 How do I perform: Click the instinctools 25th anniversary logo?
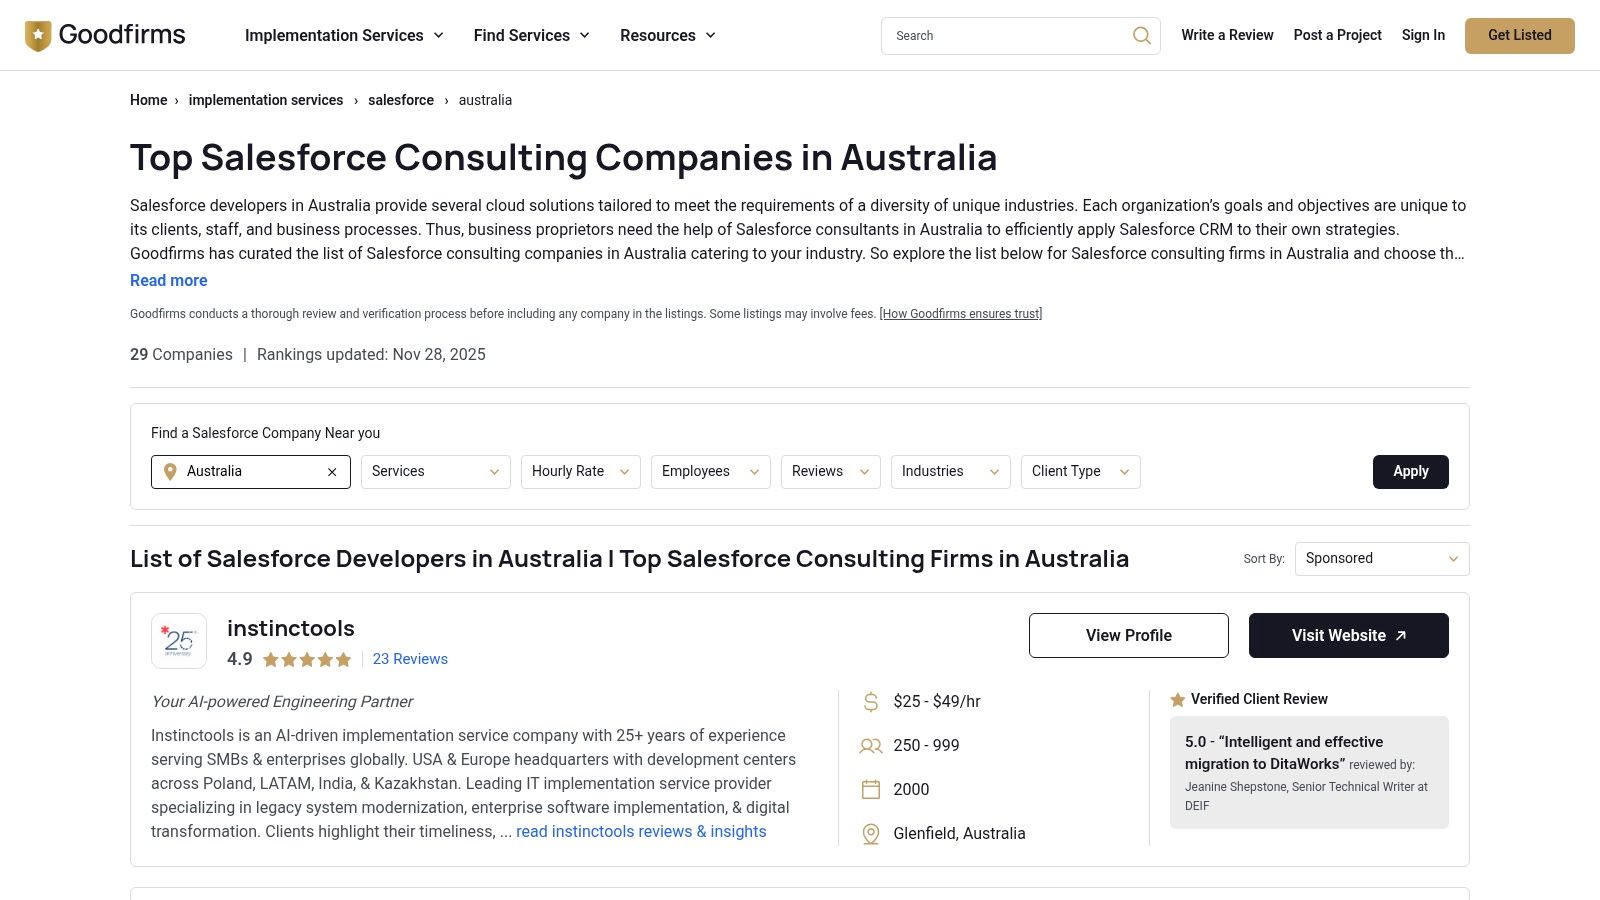click(179, 640)
